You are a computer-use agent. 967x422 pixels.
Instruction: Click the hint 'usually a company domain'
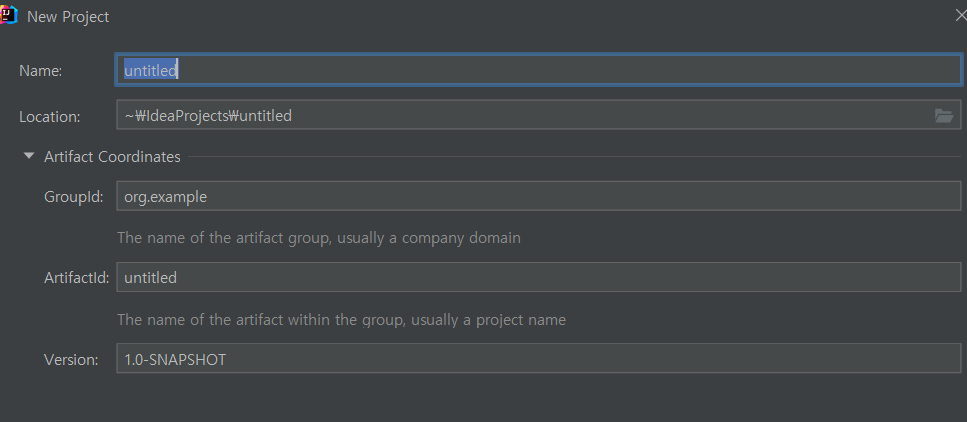click(x=429, y=238)
